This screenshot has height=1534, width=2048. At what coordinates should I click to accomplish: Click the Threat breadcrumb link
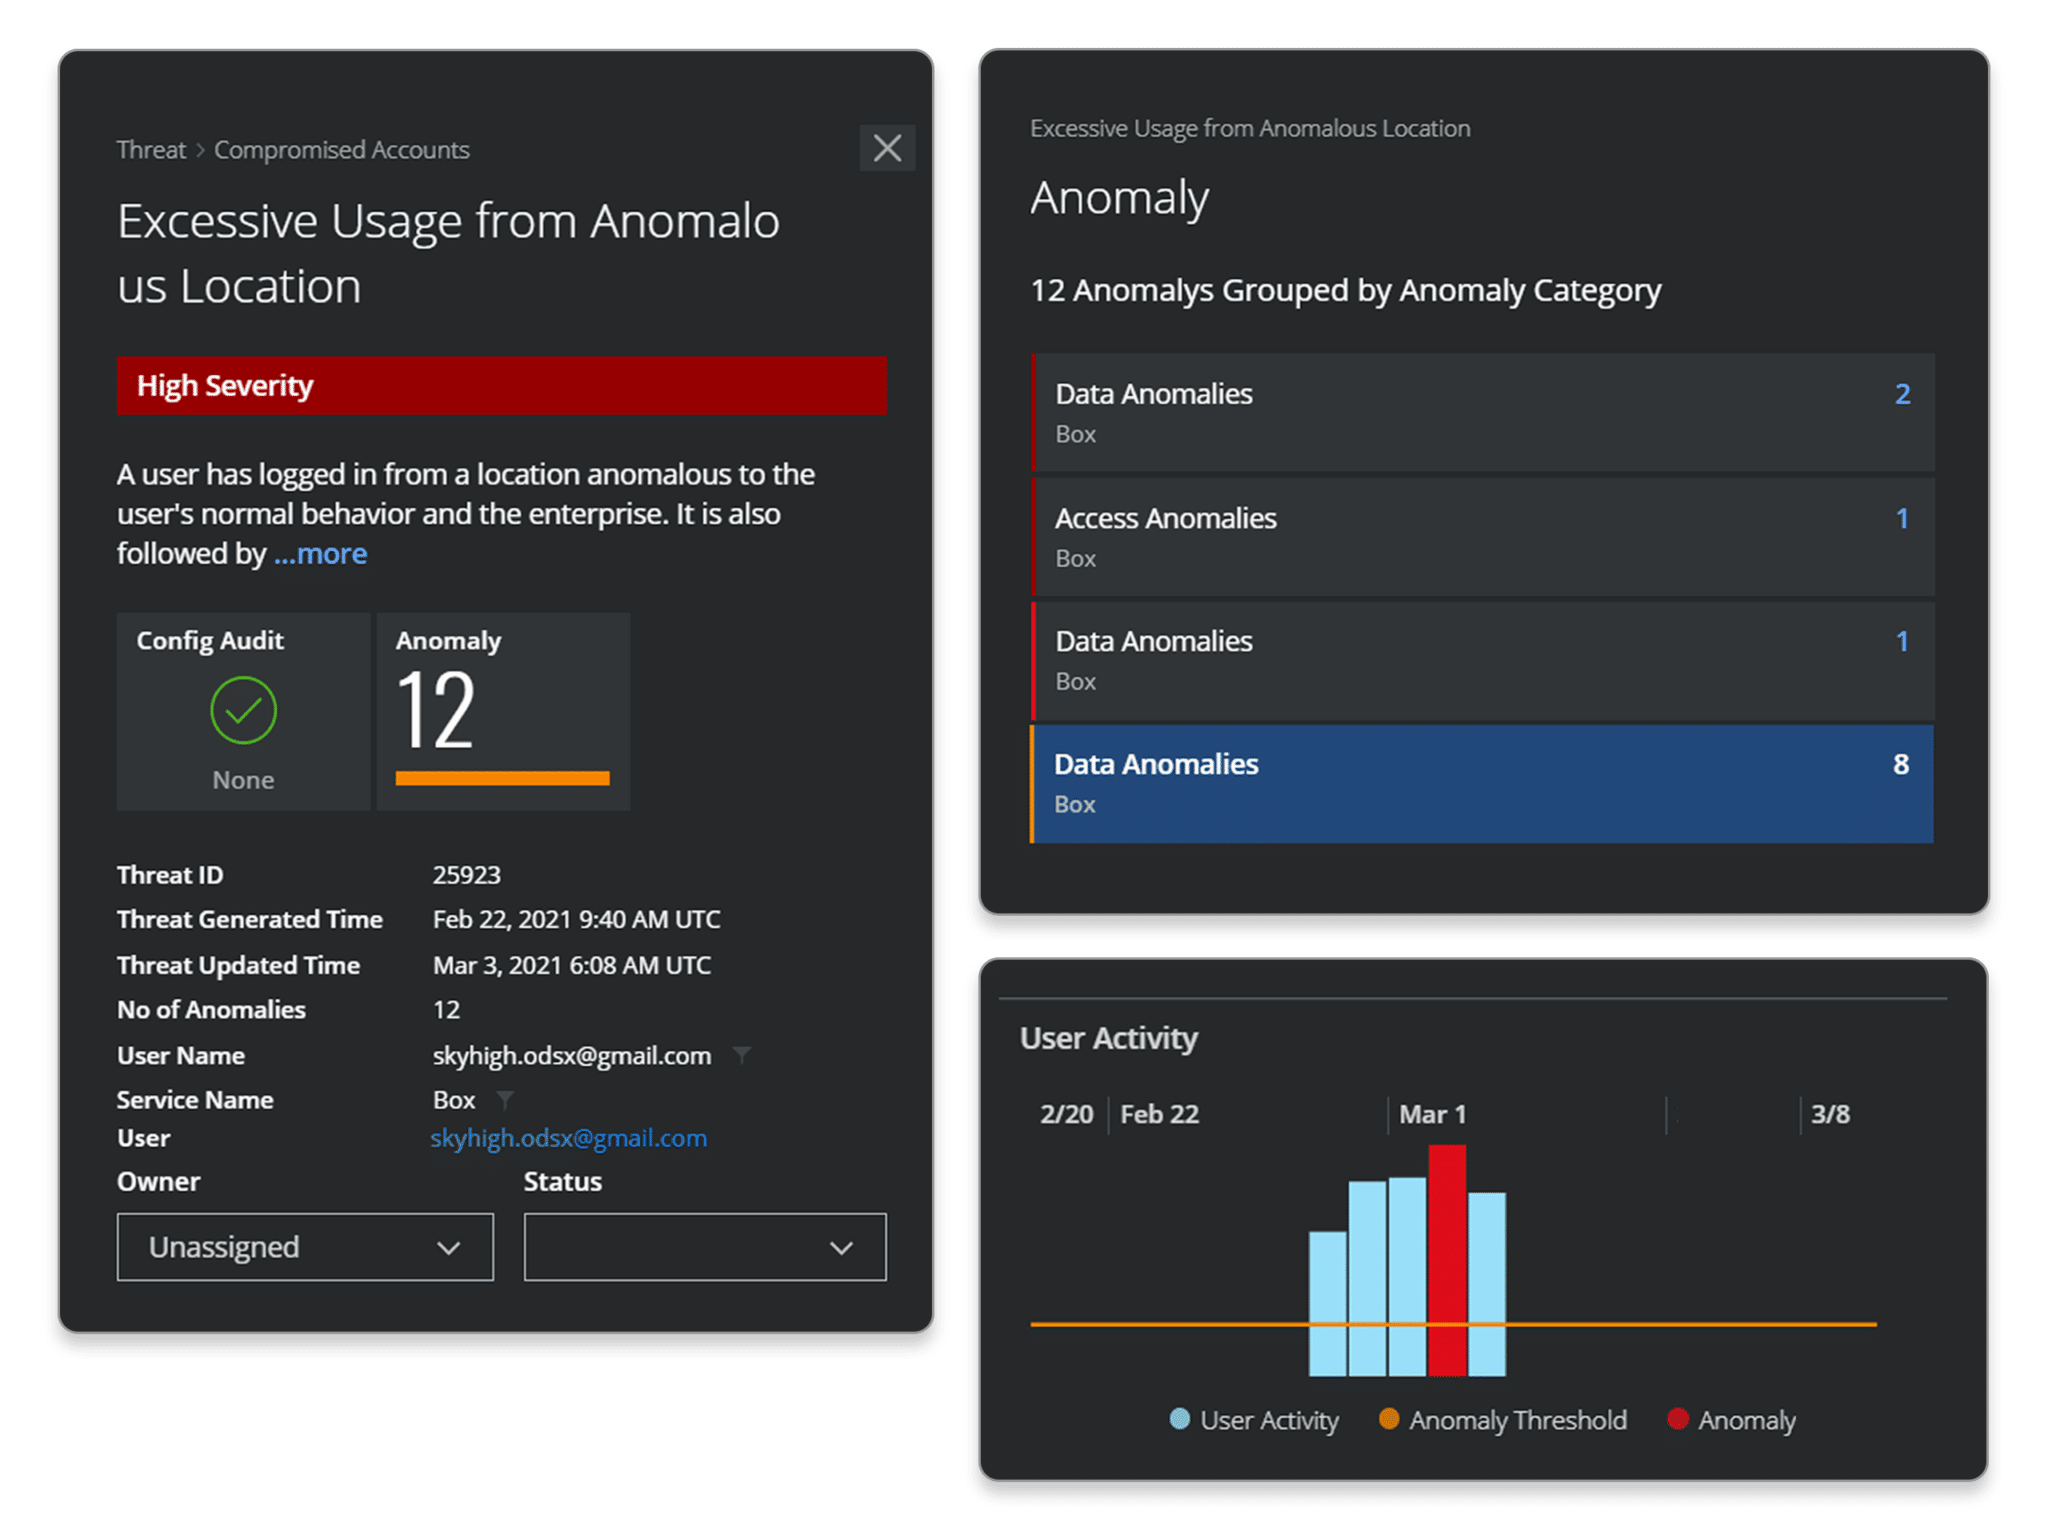point(151,150)
